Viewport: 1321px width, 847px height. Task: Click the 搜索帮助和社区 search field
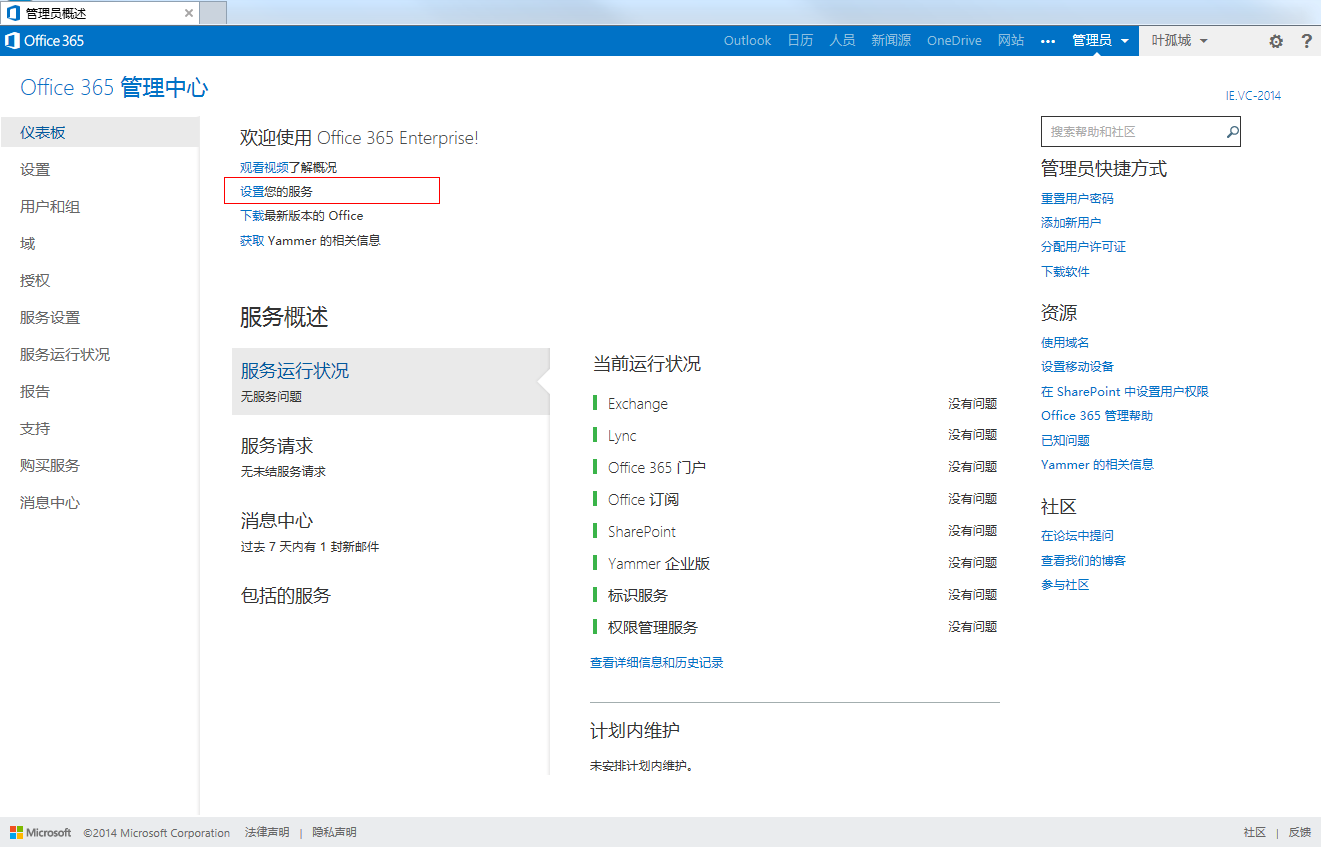(x=1130, y=132)
